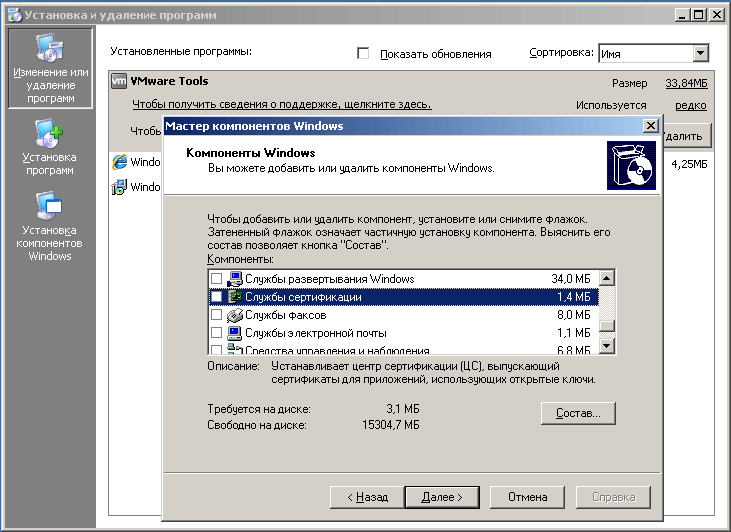Click the VMware support info link
Viewport: 731px width, 532px height.
282,104
